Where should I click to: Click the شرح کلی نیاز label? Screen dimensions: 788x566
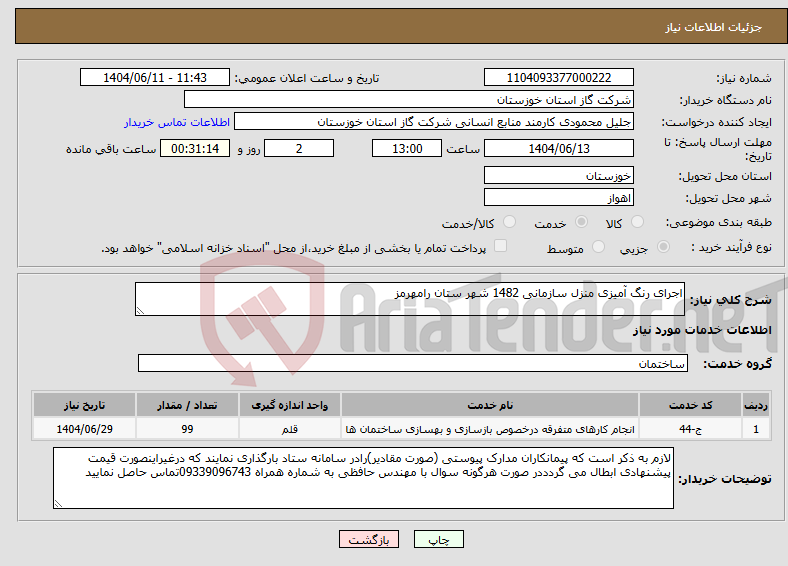pyautogui.click(x=731, y=300)
